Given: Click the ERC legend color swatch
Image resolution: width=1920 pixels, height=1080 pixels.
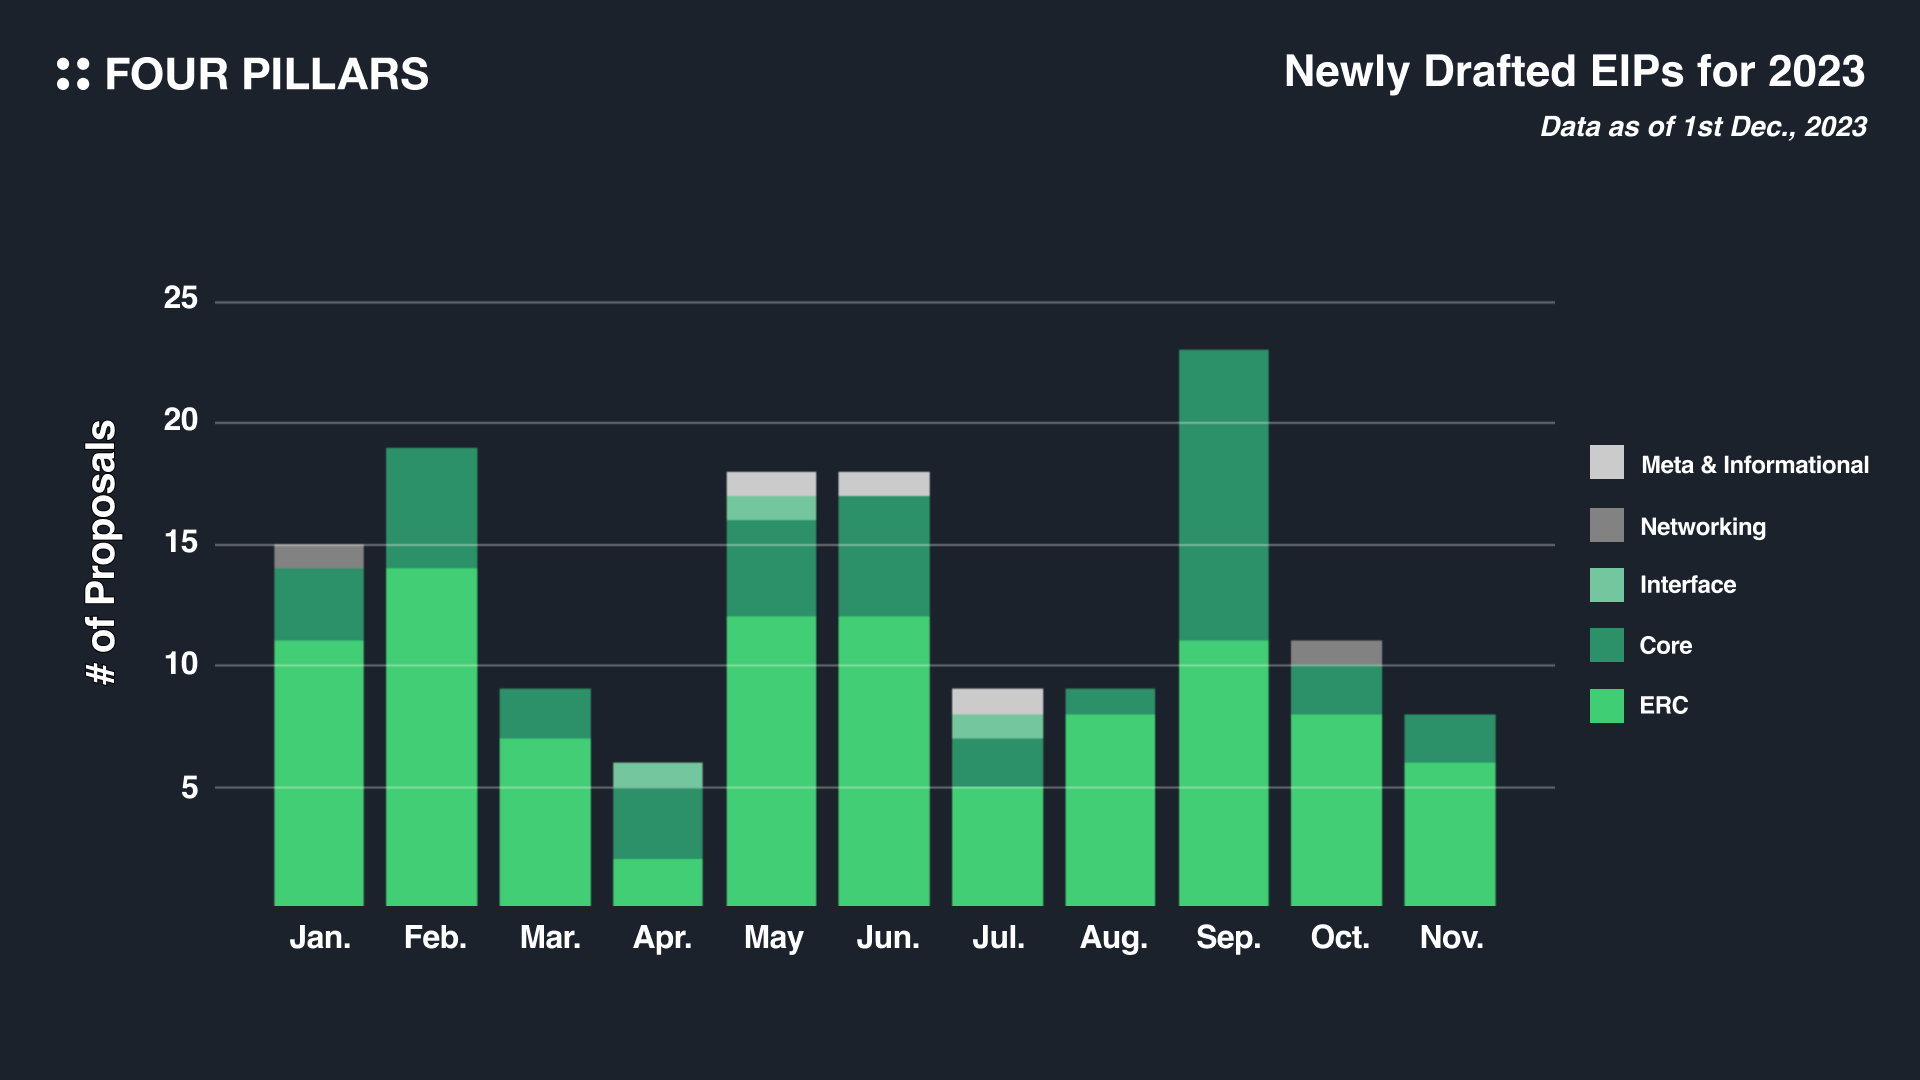Looking at the screenshot, I should coord(1606,706).
